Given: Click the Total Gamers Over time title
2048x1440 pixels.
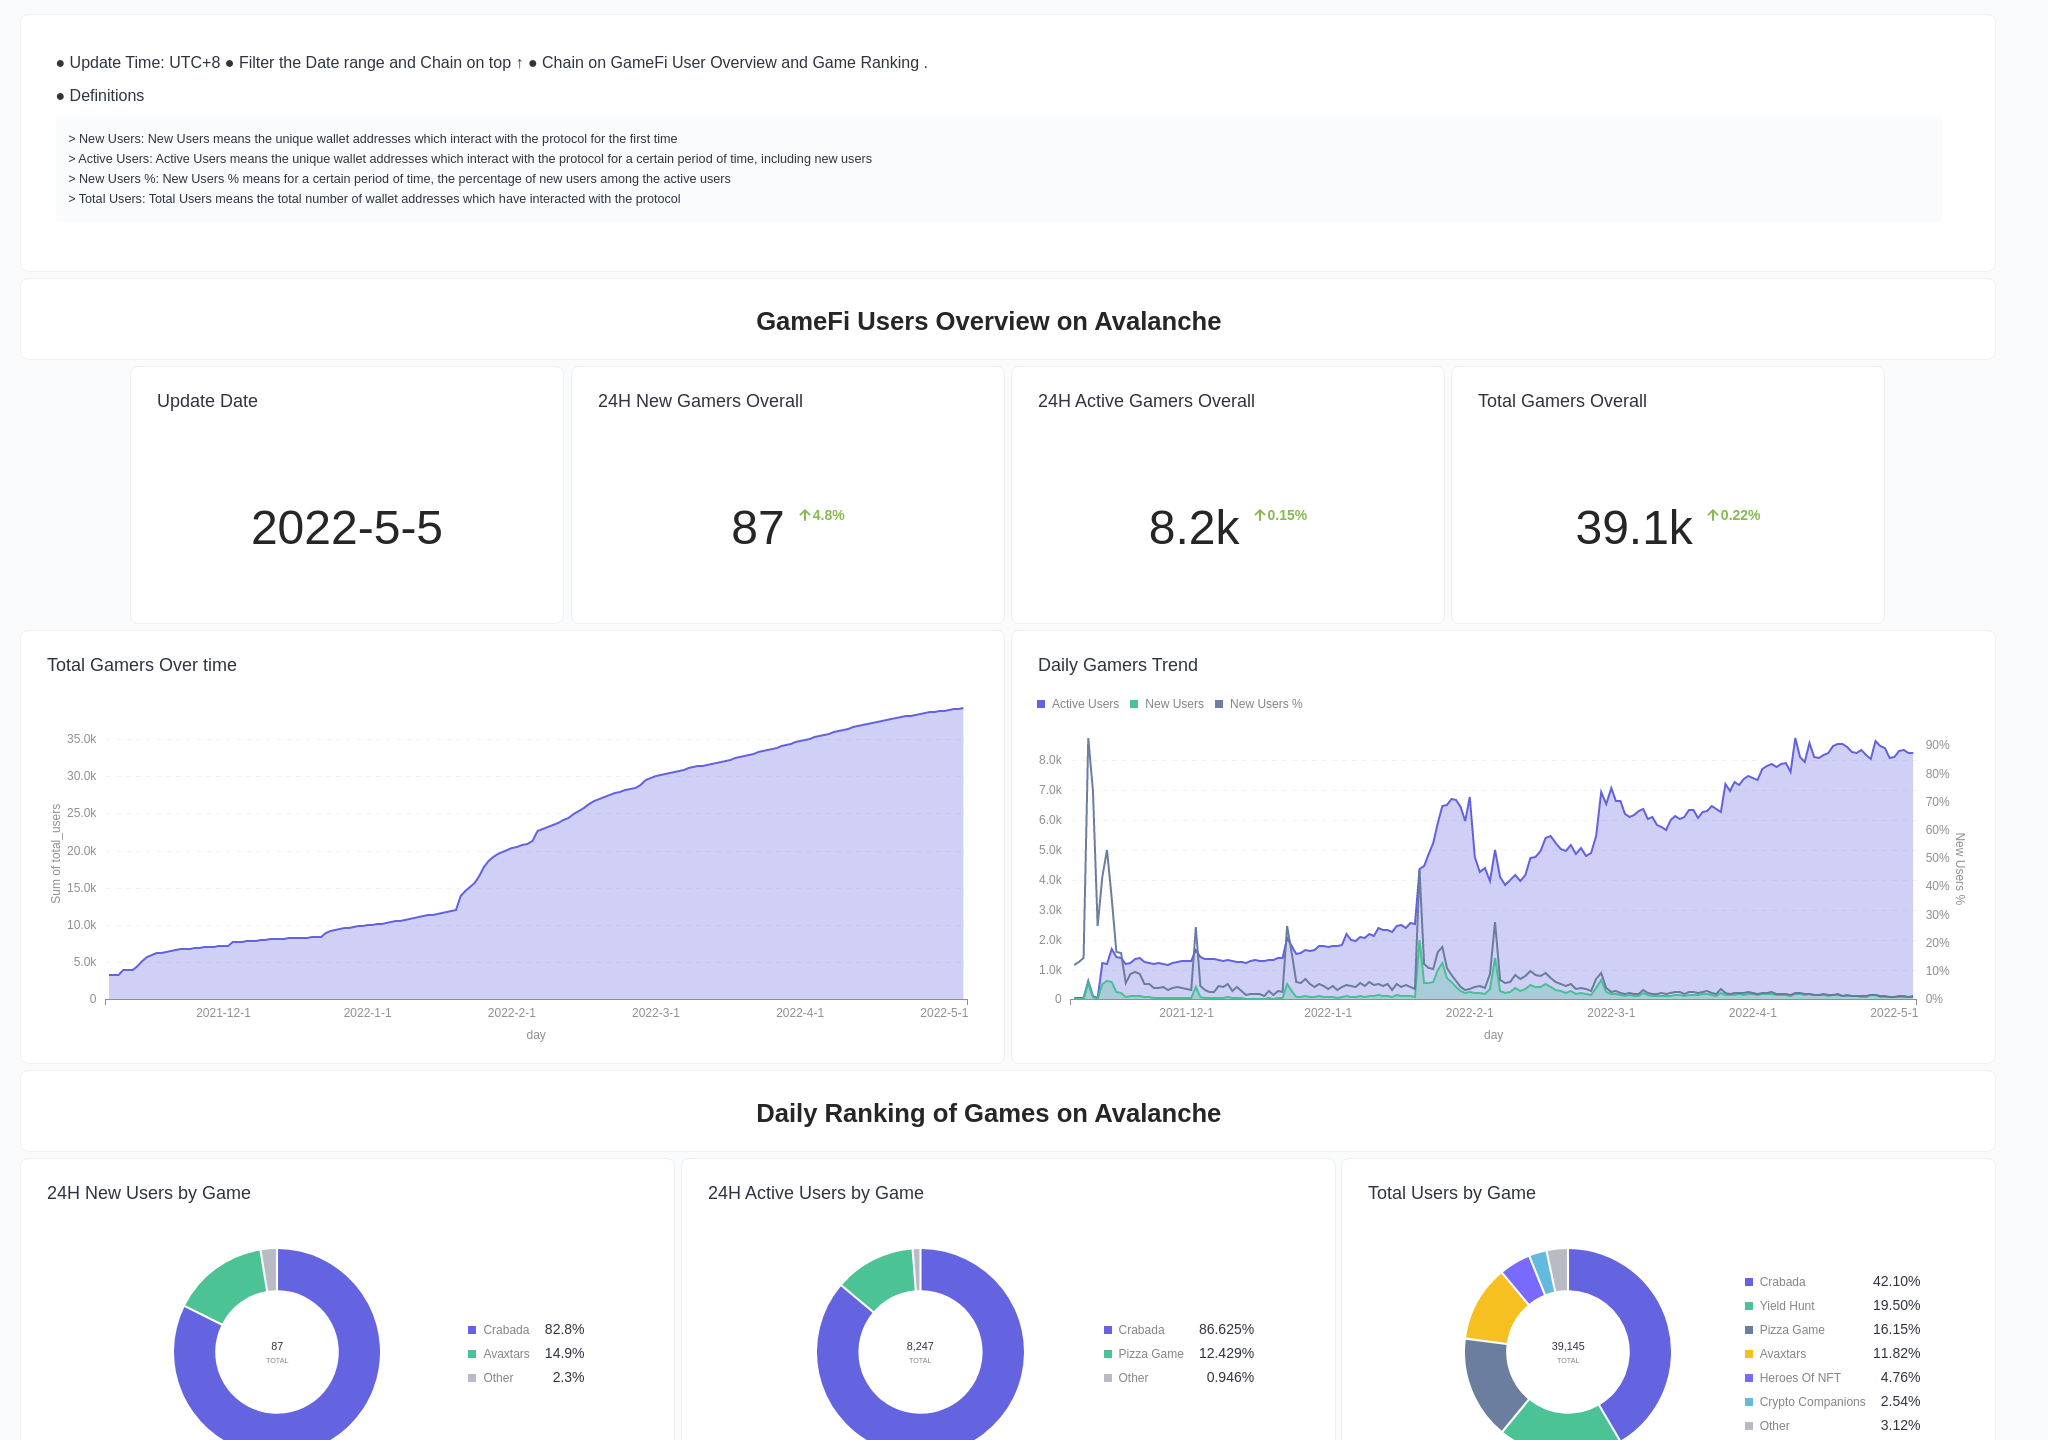Looking at the screenshot, I should (x=141, y=665).
